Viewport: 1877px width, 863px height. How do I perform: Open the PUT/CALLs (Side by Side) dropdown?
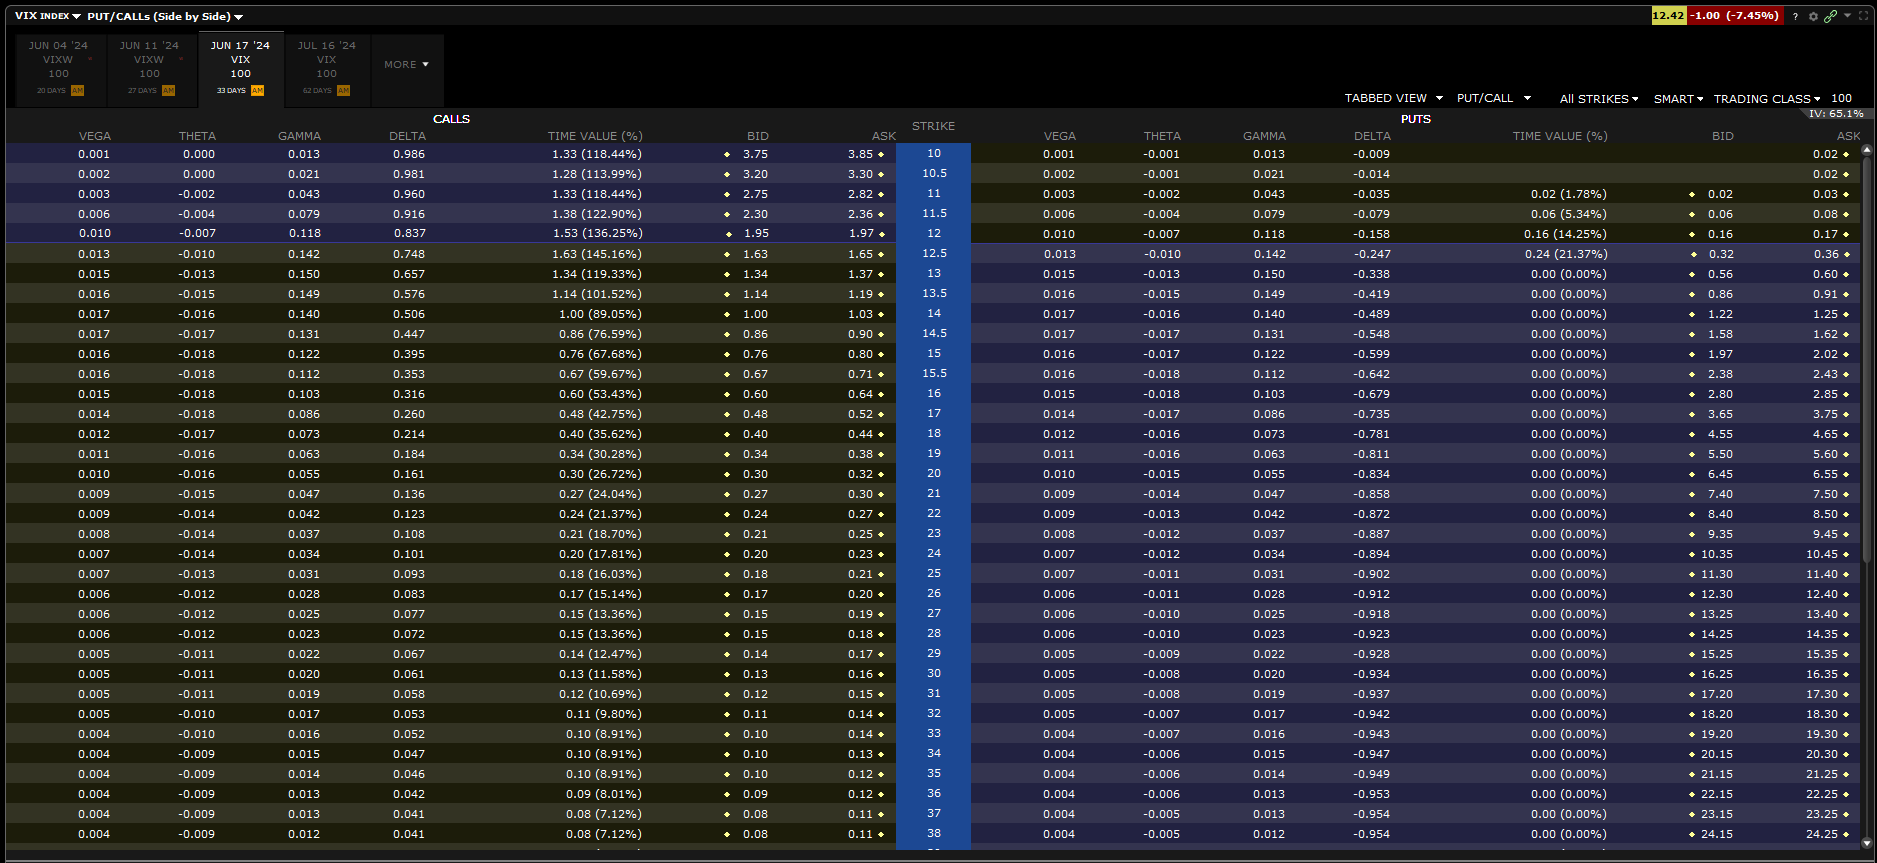(239, 17)
